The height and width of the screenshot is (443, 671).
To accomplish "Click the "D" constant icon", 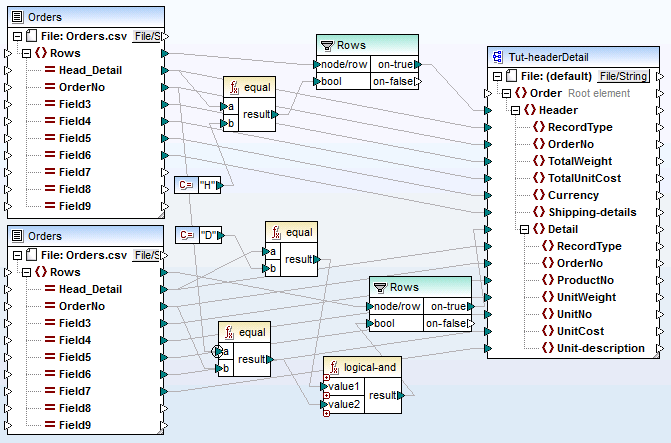I will coord(185,235).
